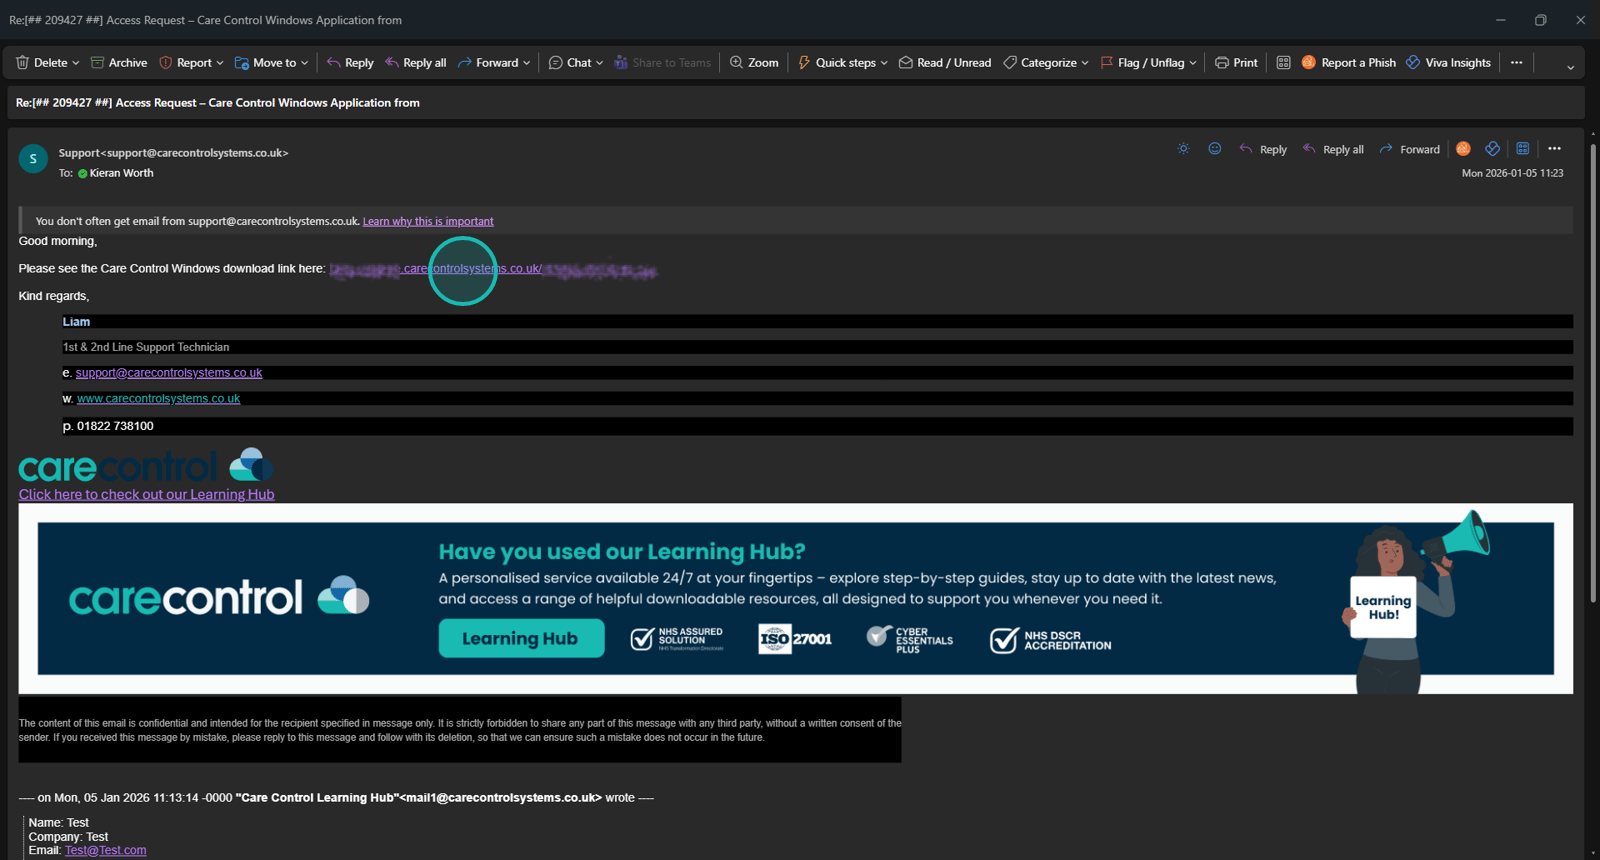Open Zoom from the toolbar

point(754,62)
